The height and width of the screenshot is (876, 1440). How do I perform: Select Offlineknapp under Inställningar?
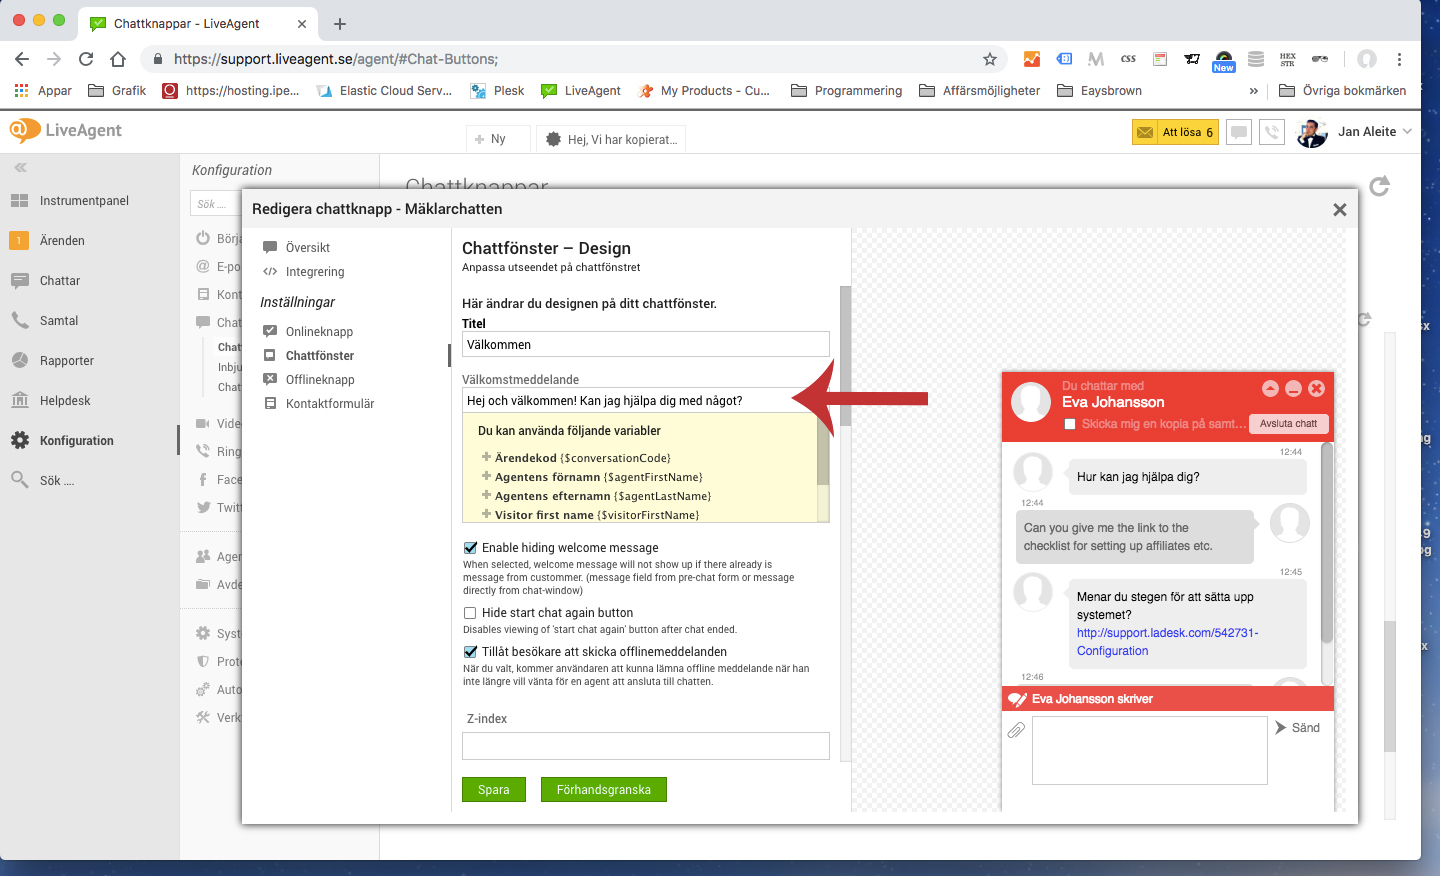click(320, 380)
